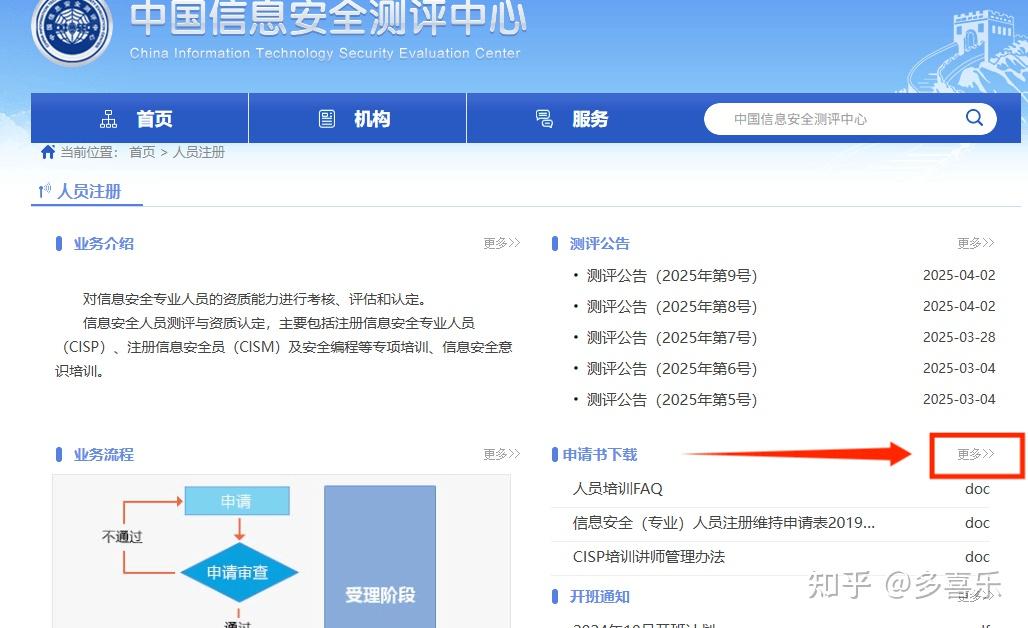Open the 首页 navigation tab
Image resolution: width=1028 pixels, height=628 pixels.
[x=140, y=118]
